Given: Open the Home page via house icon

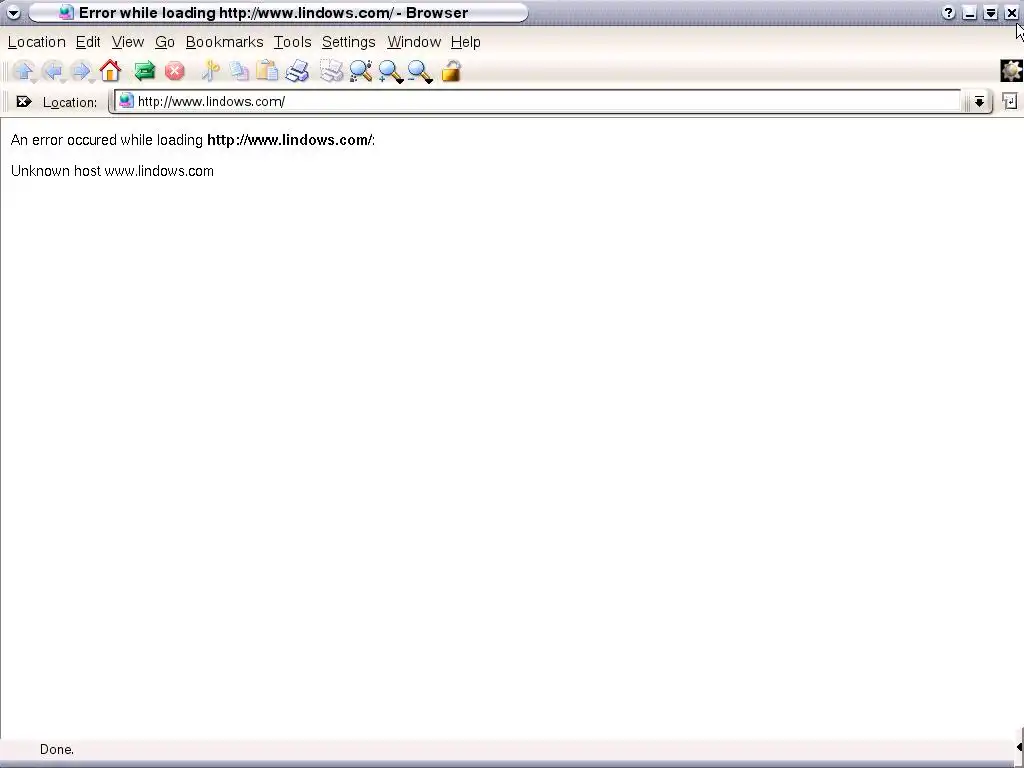Looking at the screenshot, I should 110,71.
